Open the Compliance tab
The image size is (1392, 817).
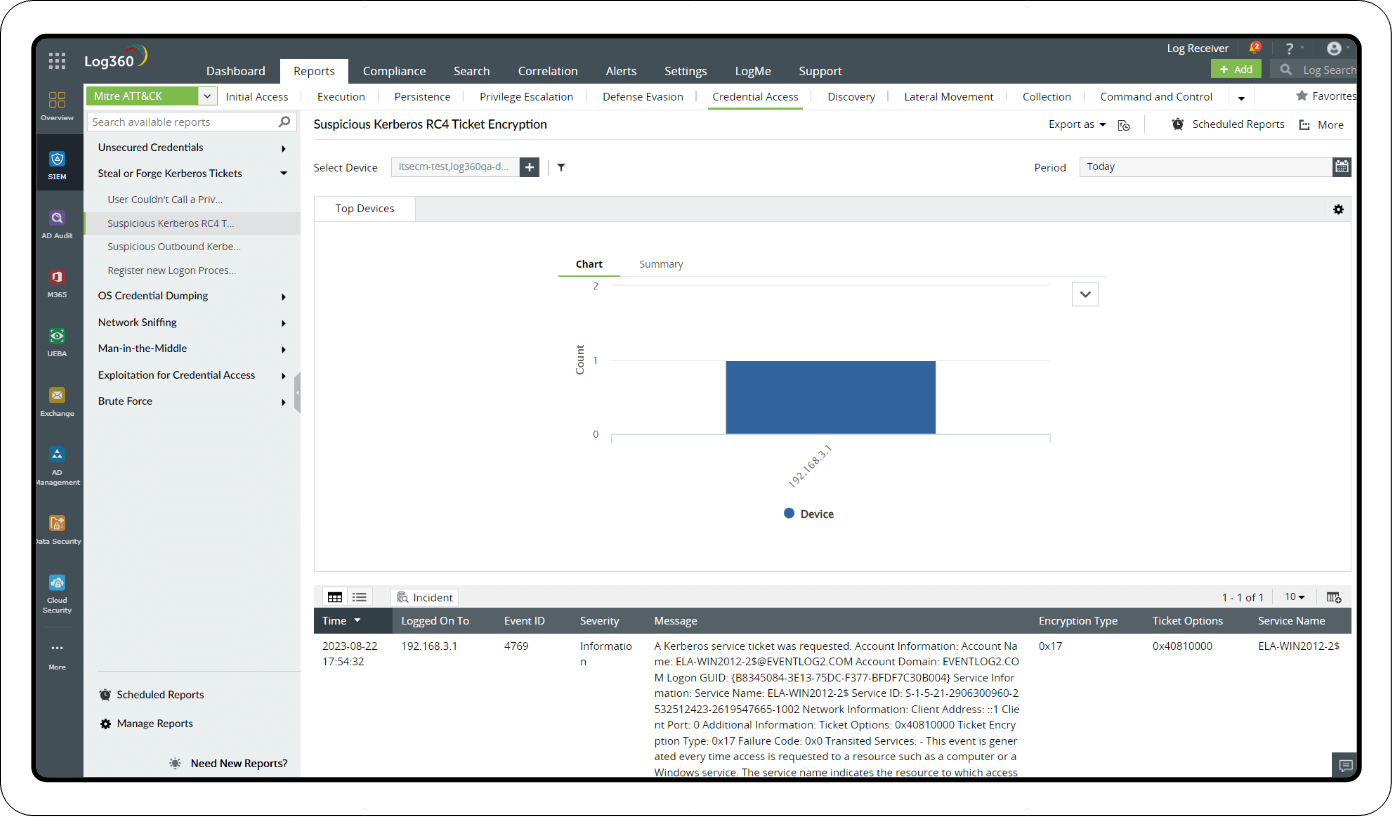[x=394, y=71]
